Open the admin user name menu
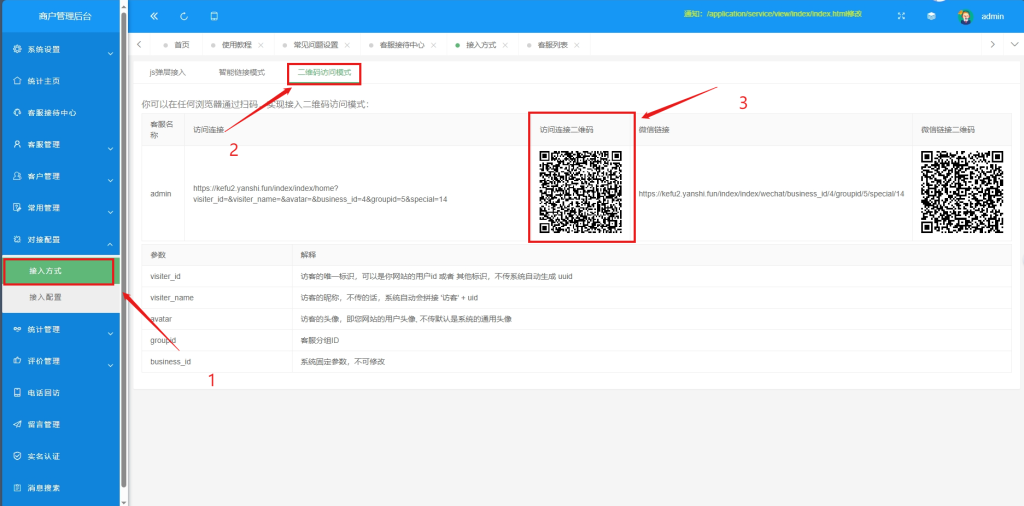The image size is (1024, 506). tap(993, 16)
